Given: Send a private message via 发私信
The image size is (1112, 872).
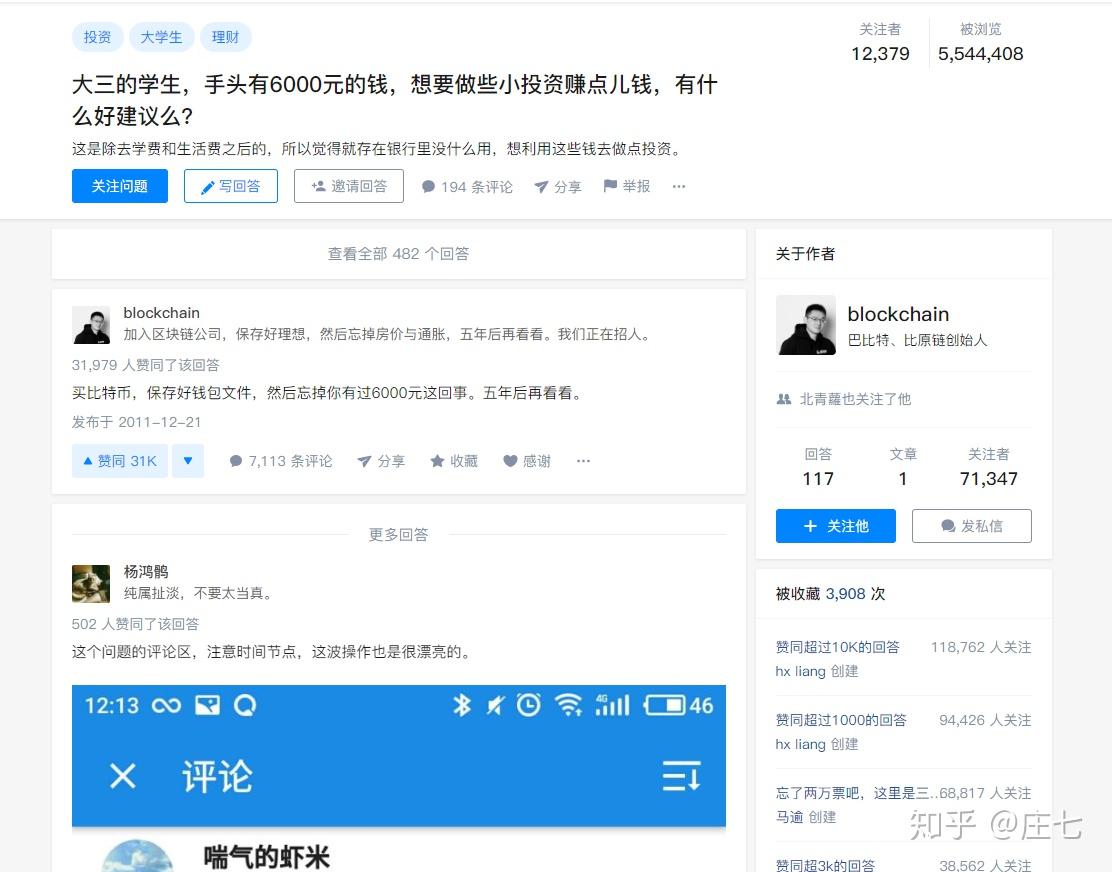Looking at the screenshot, I should point(971,525).
